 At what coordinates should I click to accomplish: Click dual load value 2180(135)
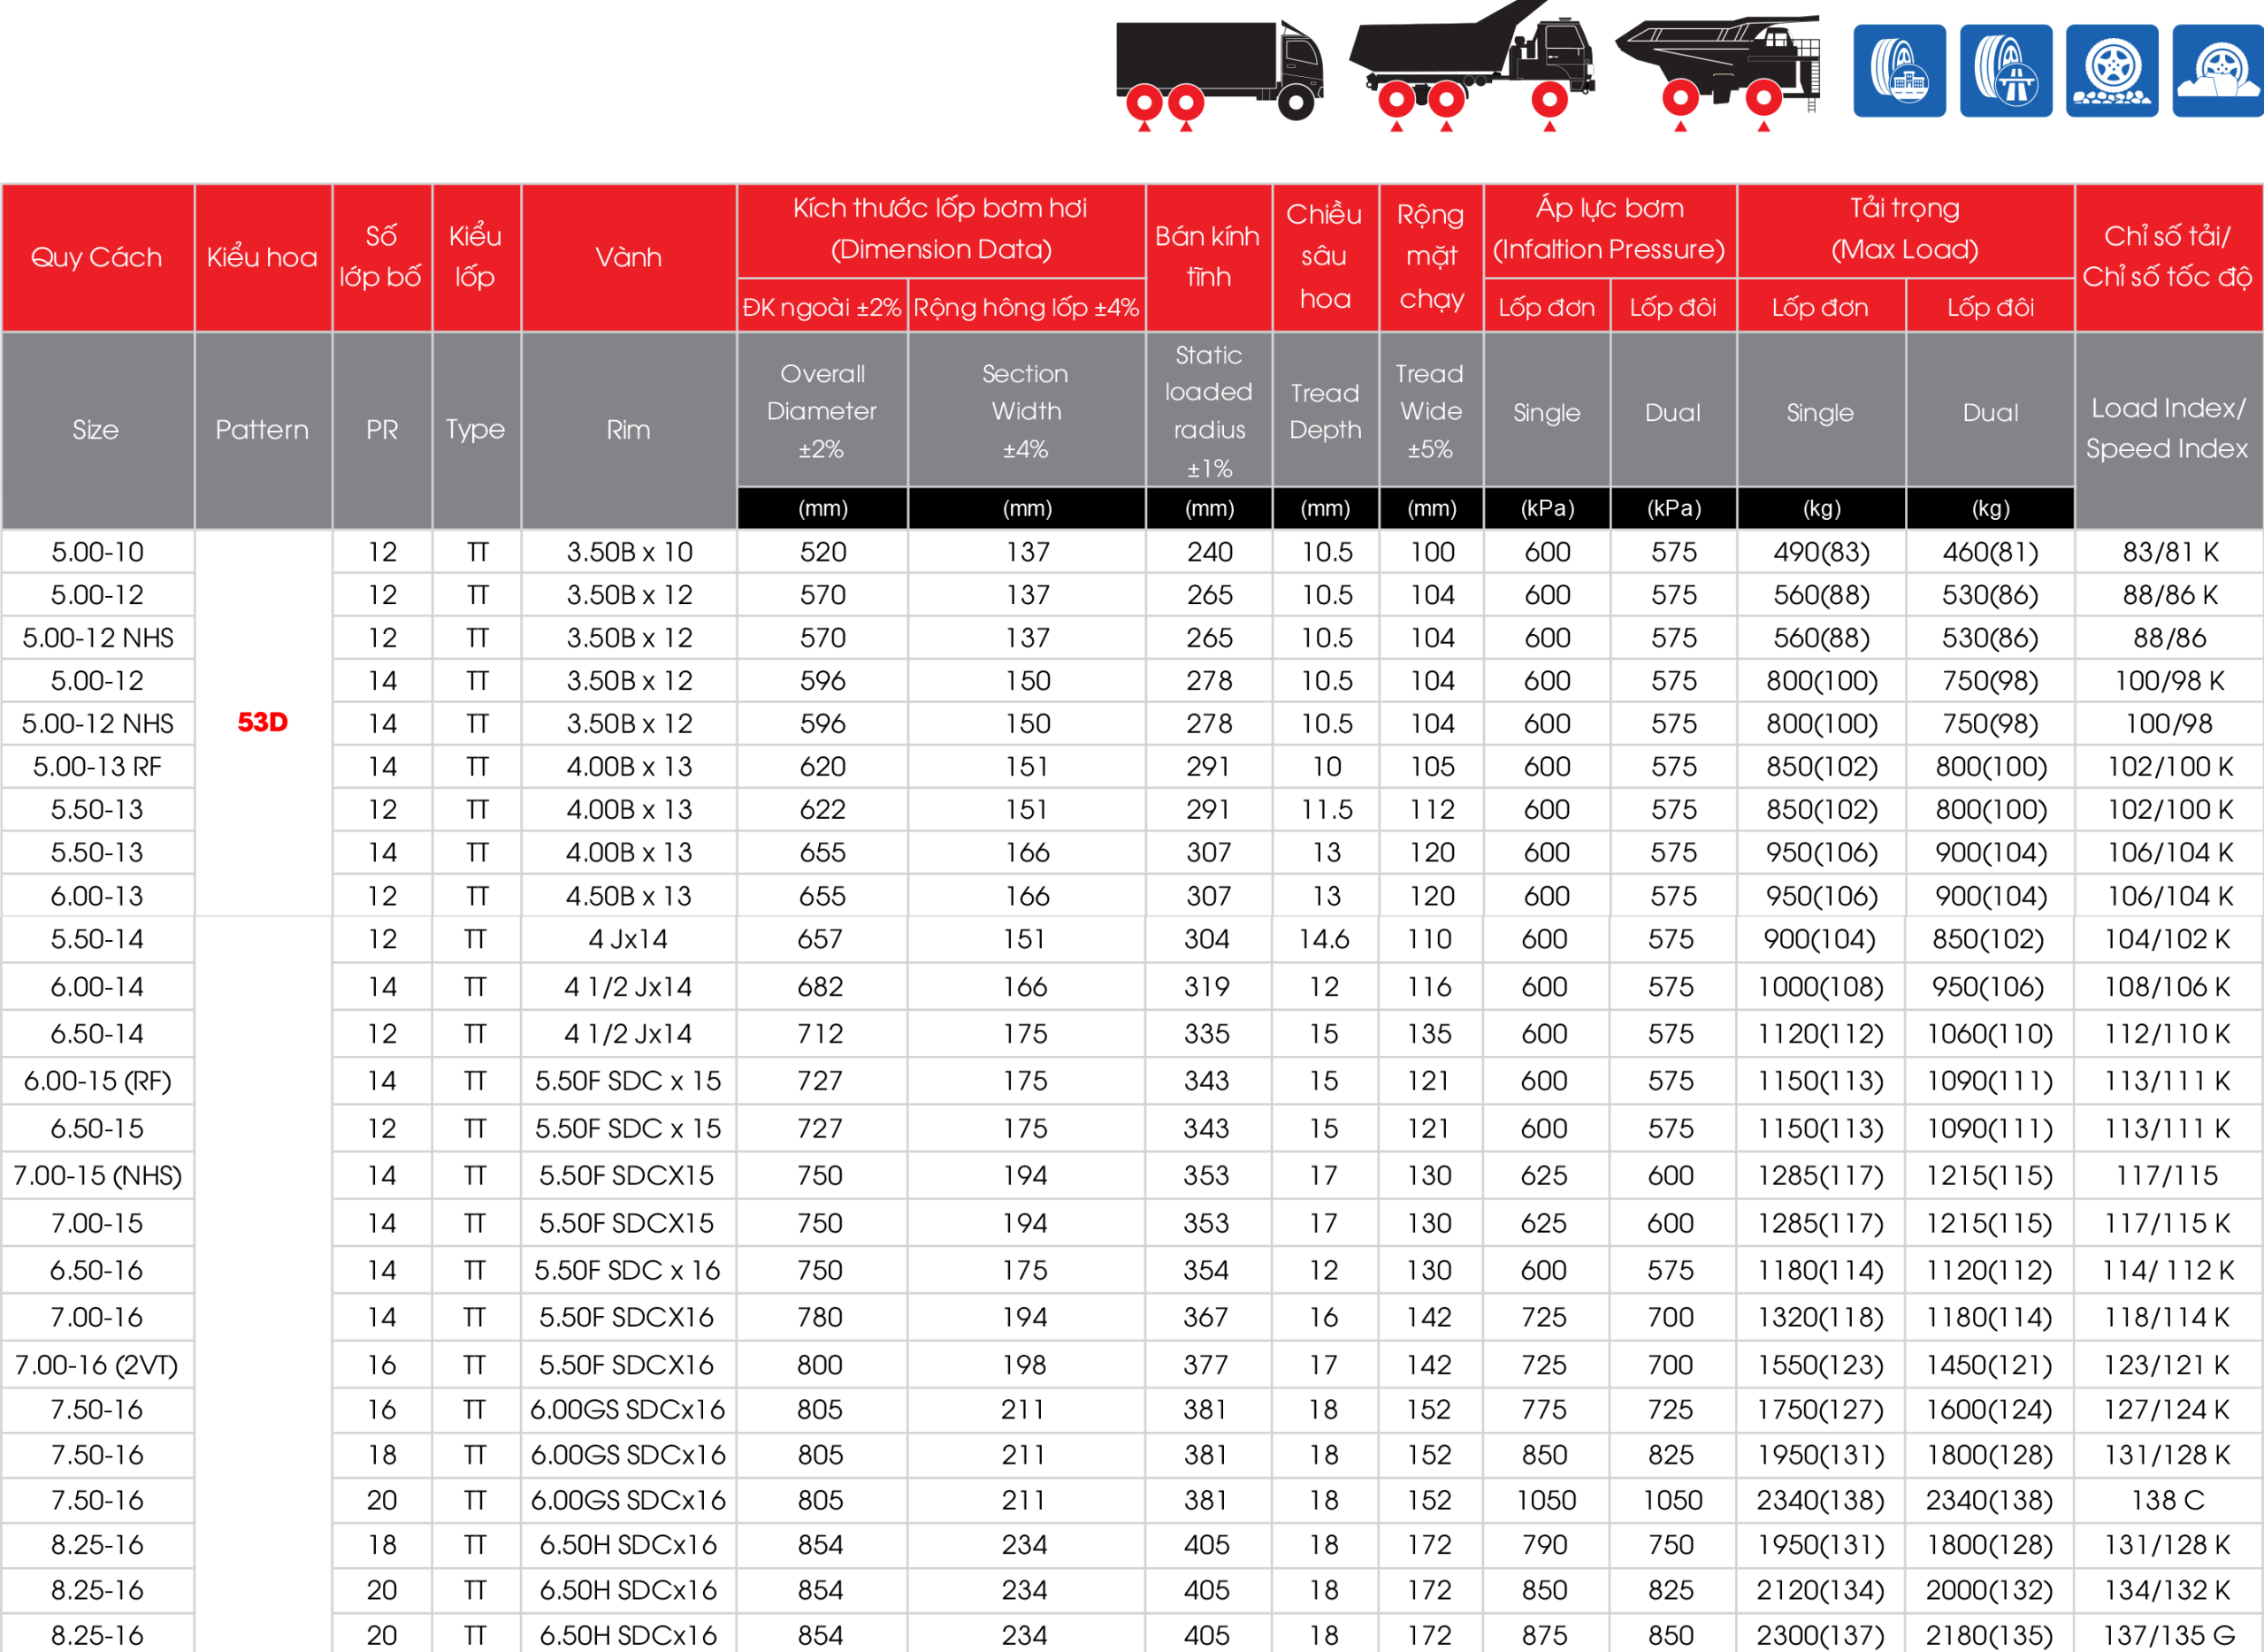coord(1990,1635)
